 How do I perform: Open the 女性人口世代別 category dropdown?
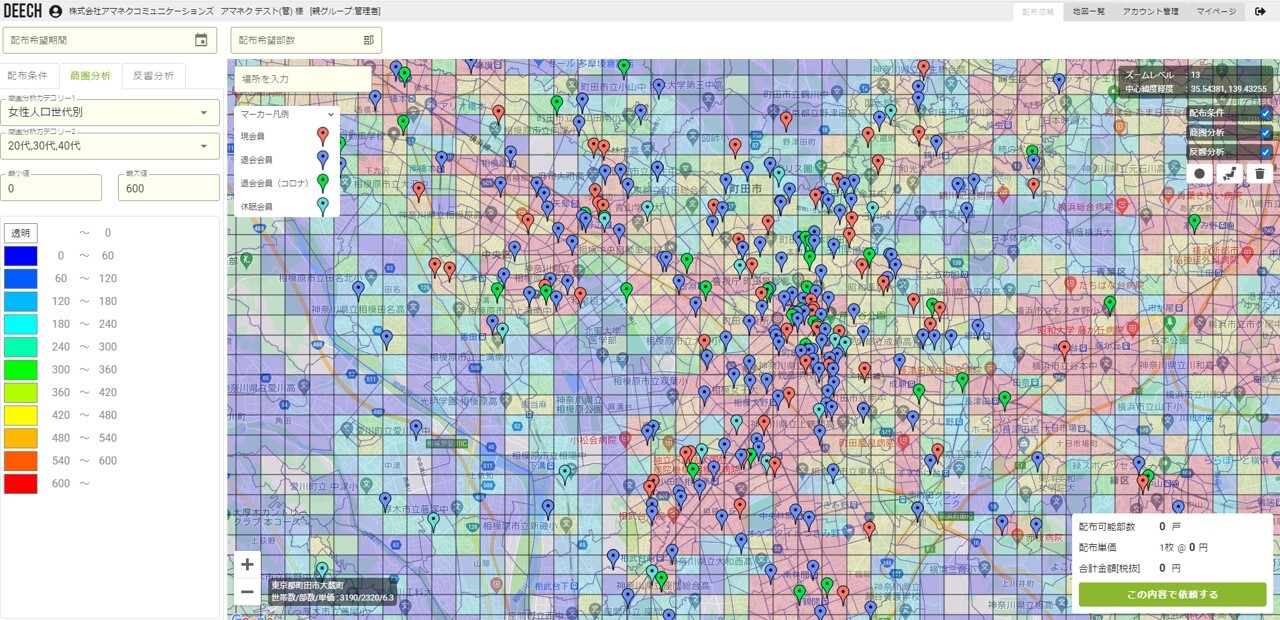[110, 113]
